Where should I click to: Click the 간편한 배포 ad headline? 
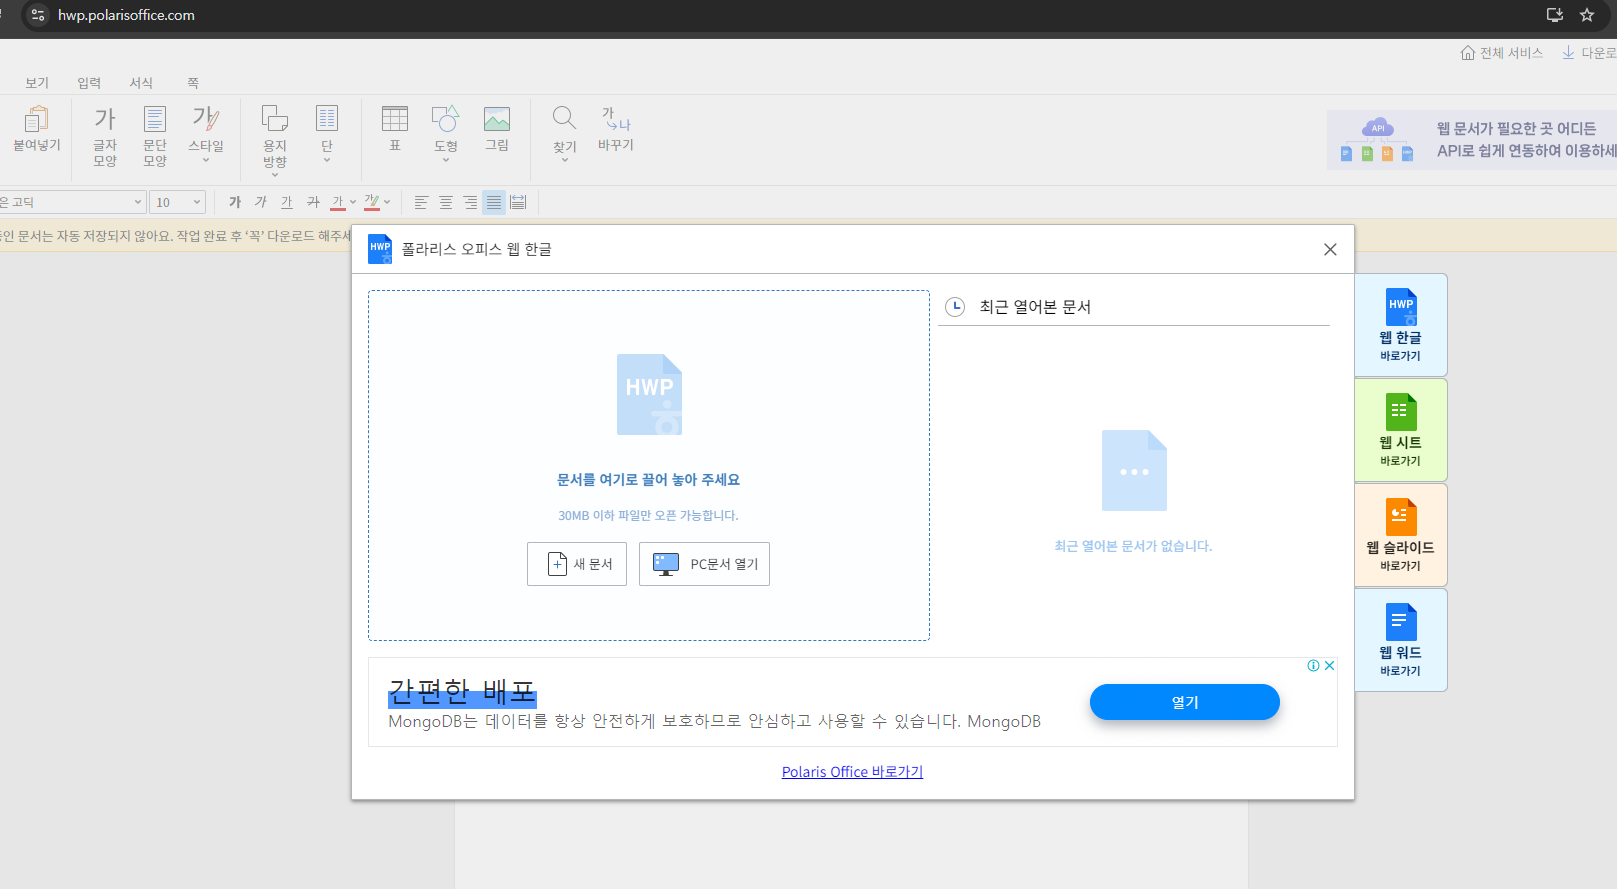click(x=462, y=691)
